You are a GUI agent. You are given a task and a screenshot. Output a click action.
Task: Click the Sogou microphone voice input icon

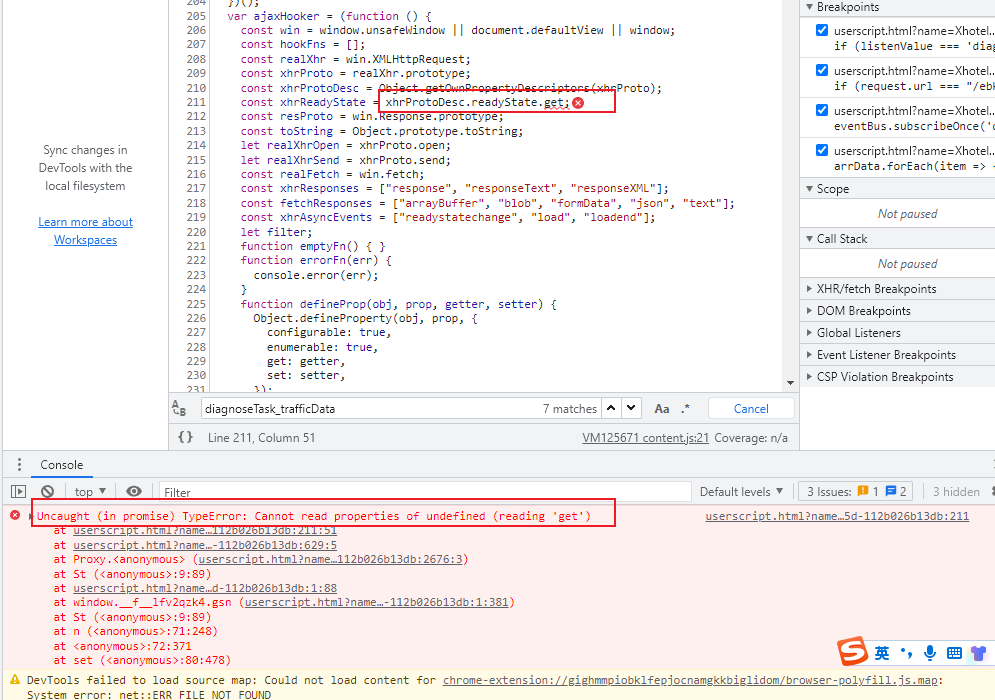(930, 653)
